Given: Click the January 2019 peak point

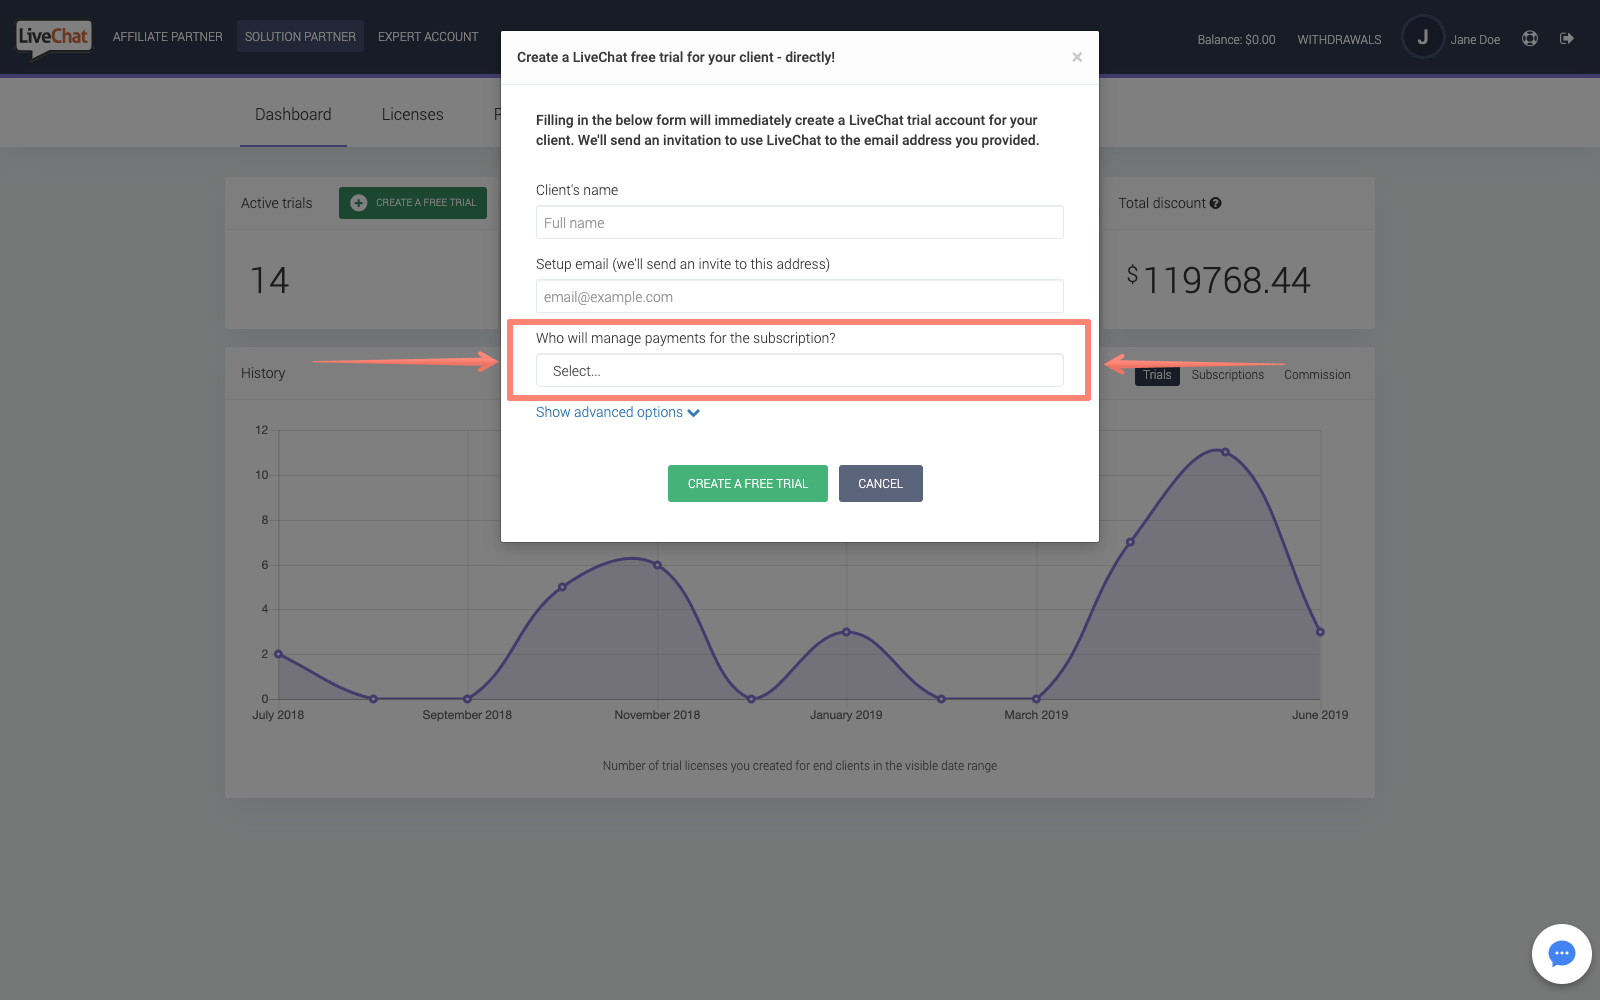Looking at the screenshot, I should 846,632.
